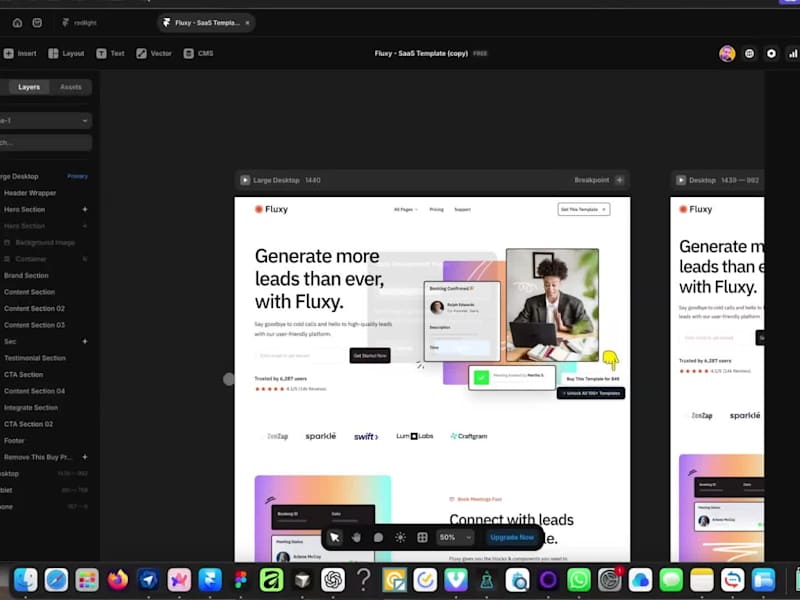This screenshot has height=600, width=800.
Task: Click the Support nav link
Action: coord(462,210)
